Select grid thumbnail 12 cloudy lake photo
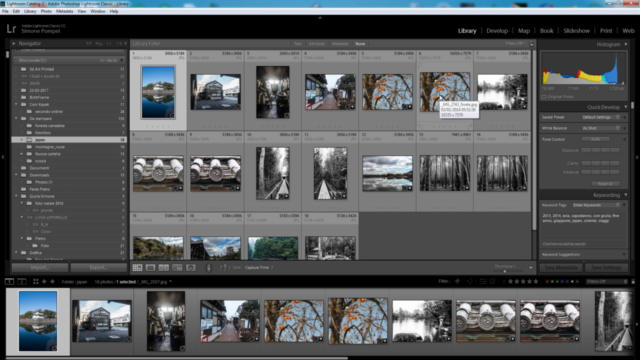 pyautogui.click(x=387, y=173)
